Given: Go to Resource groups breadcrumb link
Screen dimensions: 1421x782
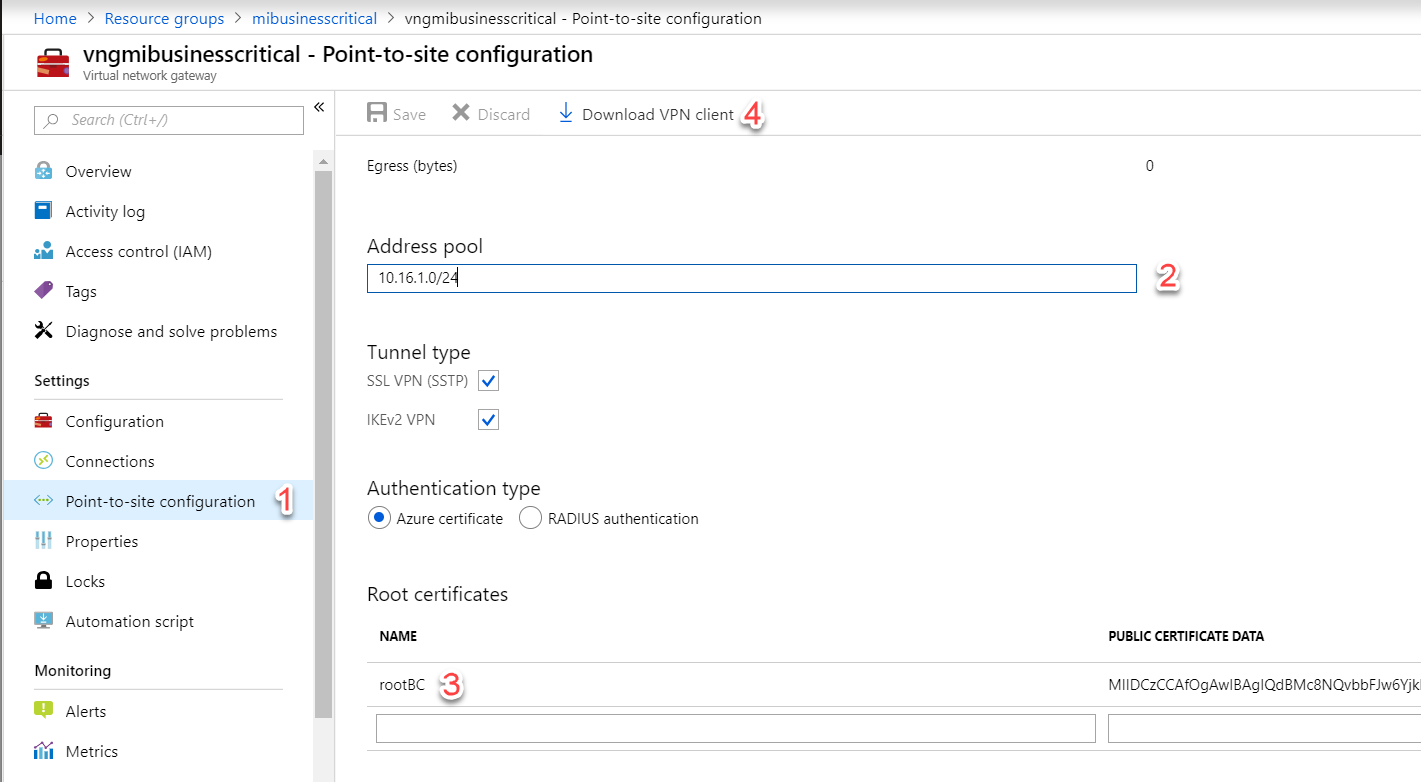Looking at the screenshot, I should coord(164,18).
